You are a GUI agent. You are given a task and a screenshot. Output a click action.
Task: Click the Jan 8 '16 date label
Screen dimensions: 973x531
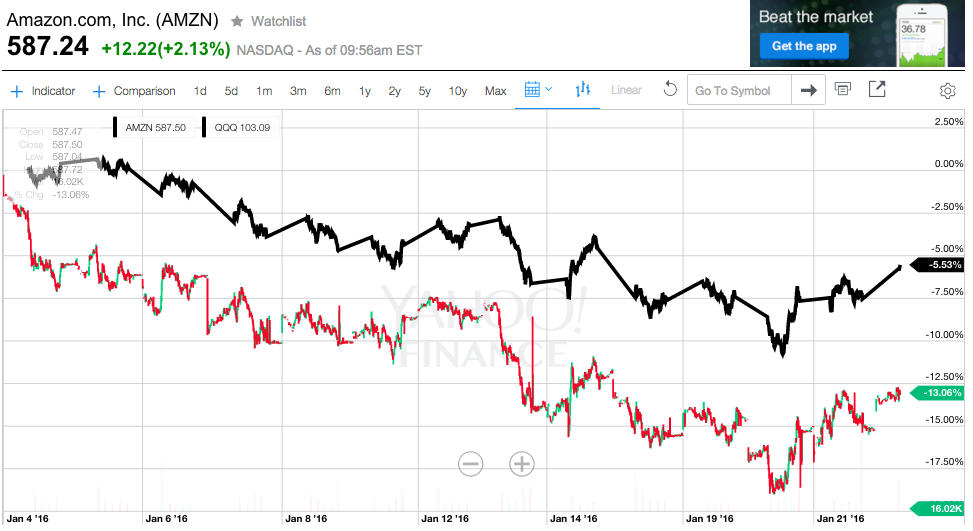click(306, 519)
